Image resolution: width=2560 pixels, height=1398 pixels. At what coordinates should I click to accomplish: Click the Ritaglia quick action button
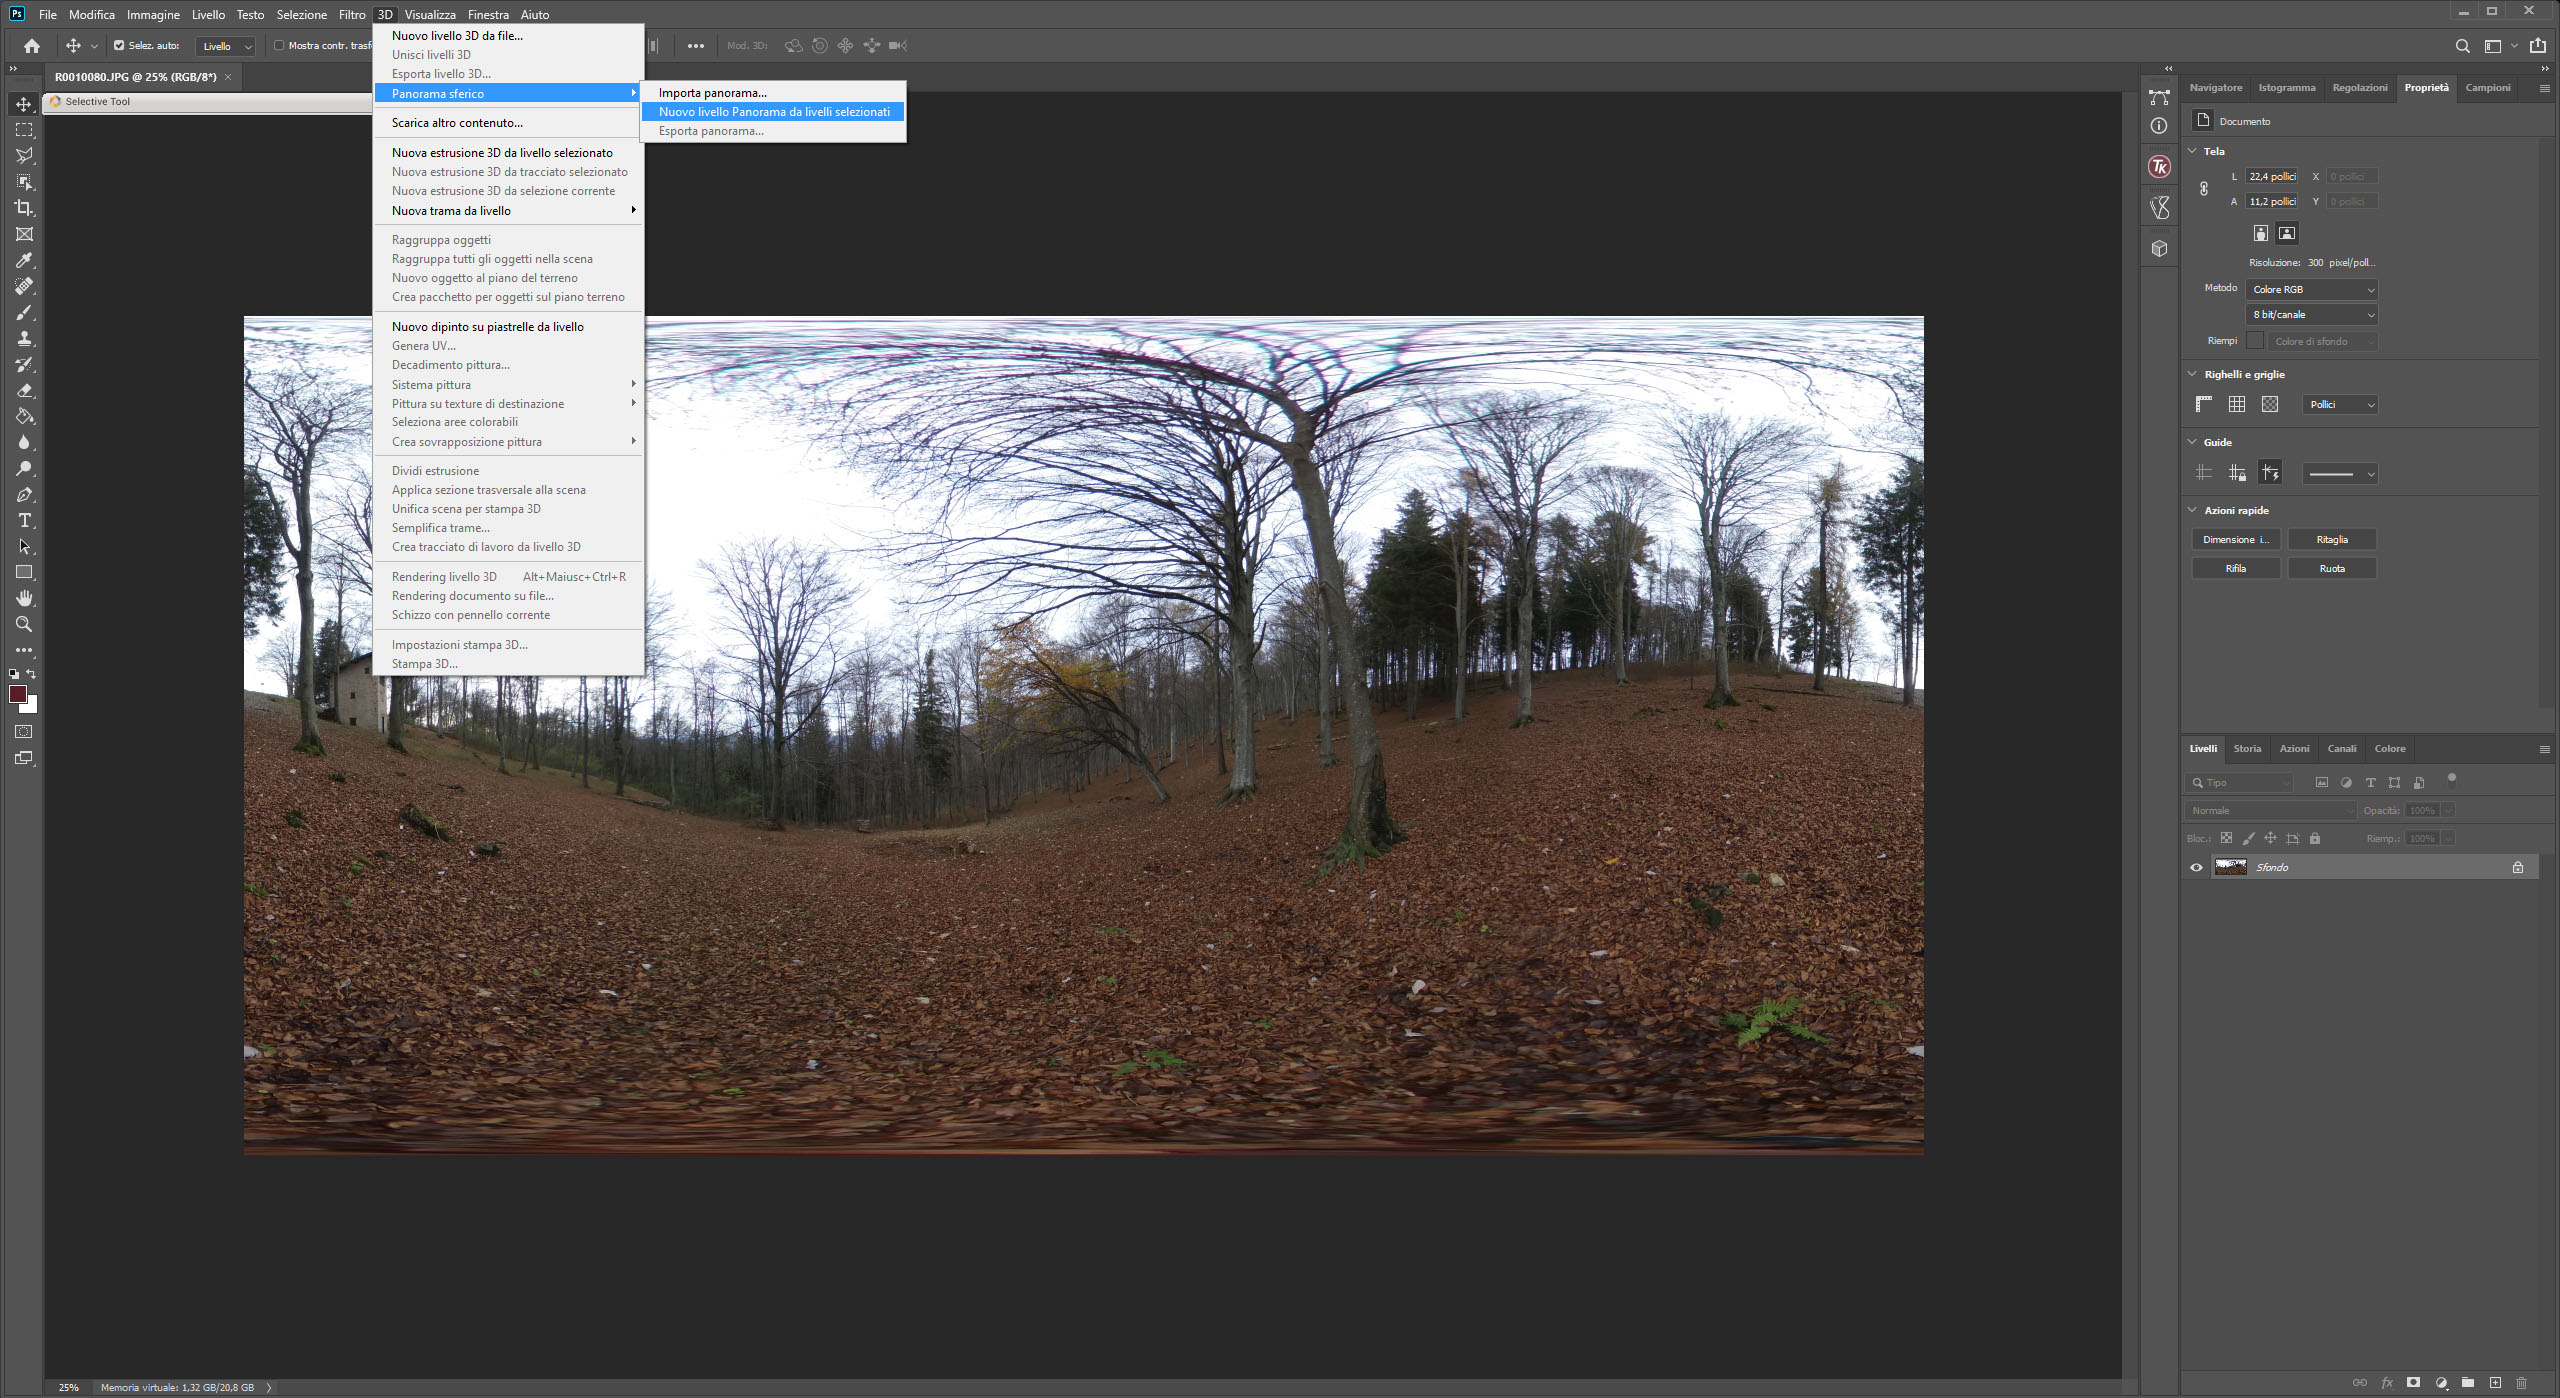[x=2331, y=540]
